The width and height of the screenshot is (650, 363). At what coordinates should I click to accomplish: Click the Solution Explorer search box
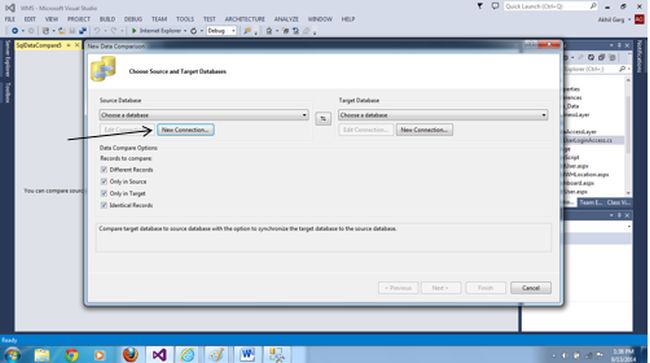(x=591, y=69)
